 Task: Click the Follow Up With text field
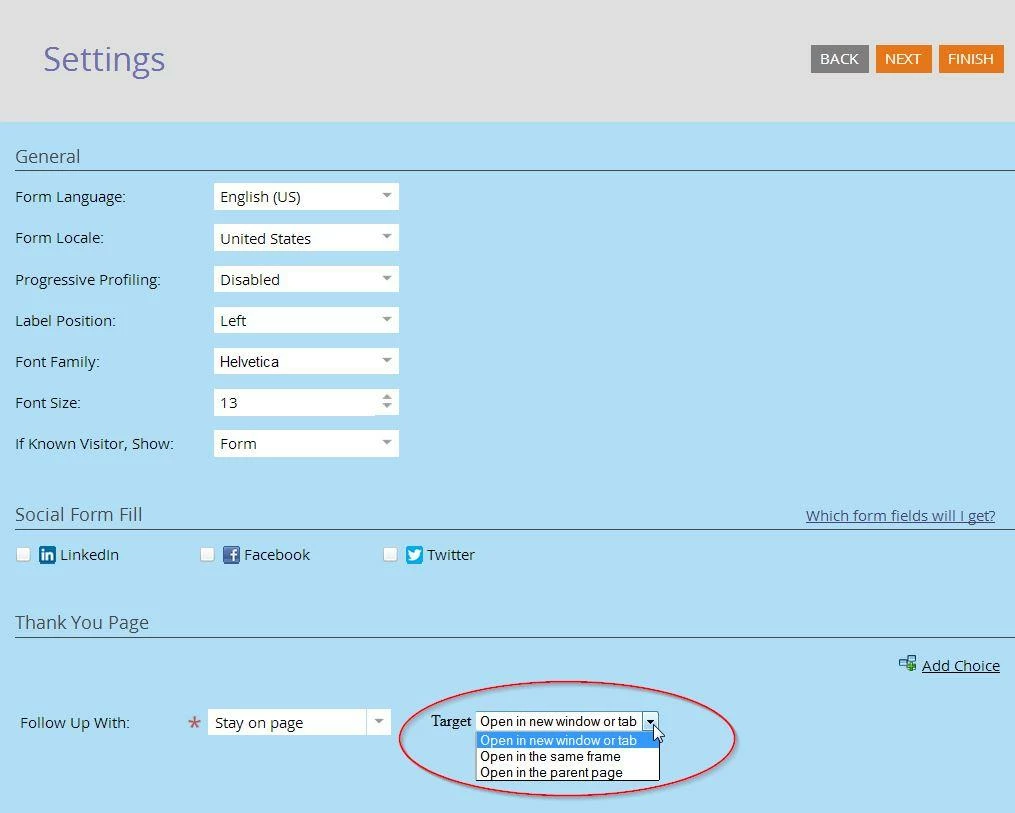click(x=287, y=722)
